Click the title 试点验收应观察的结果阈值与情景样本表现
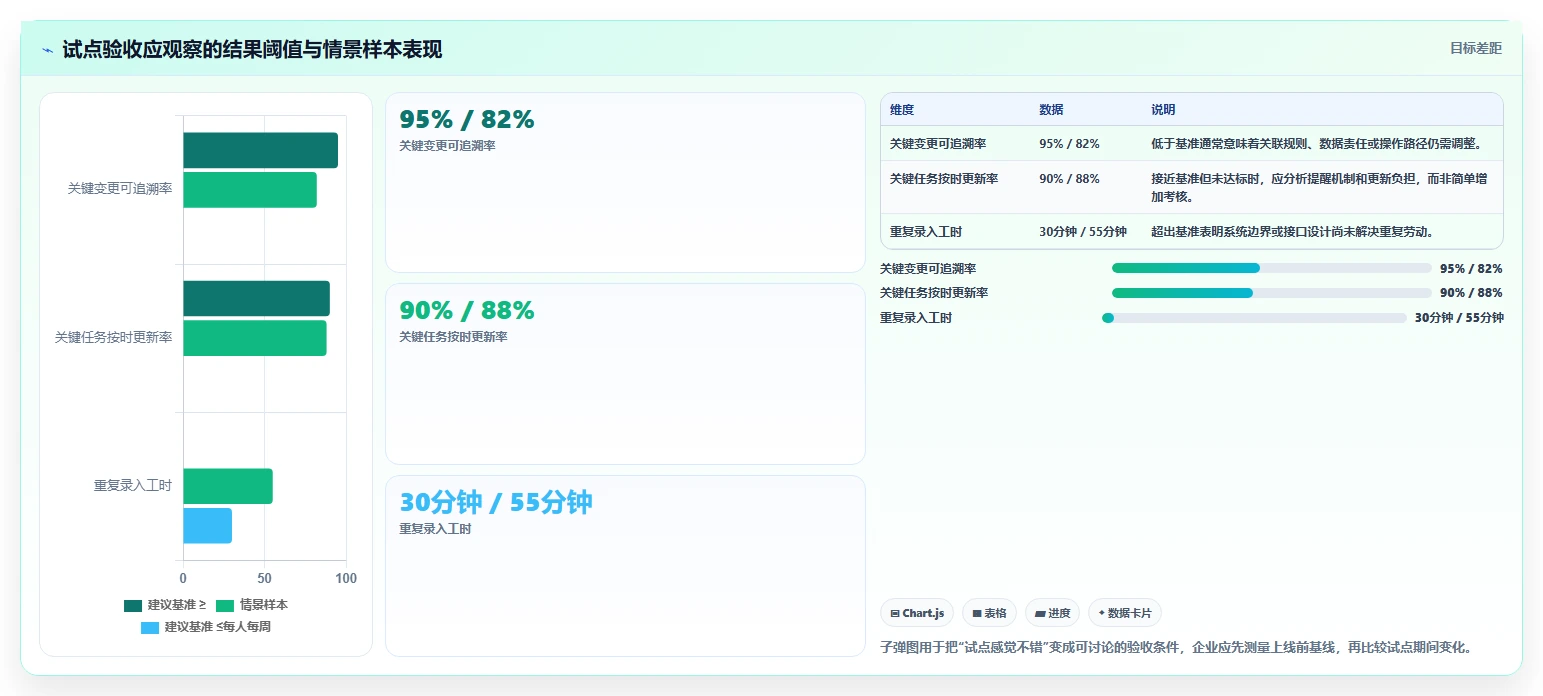The width and height of the screenshot is (1543, 696). click(x=252, y=49)
